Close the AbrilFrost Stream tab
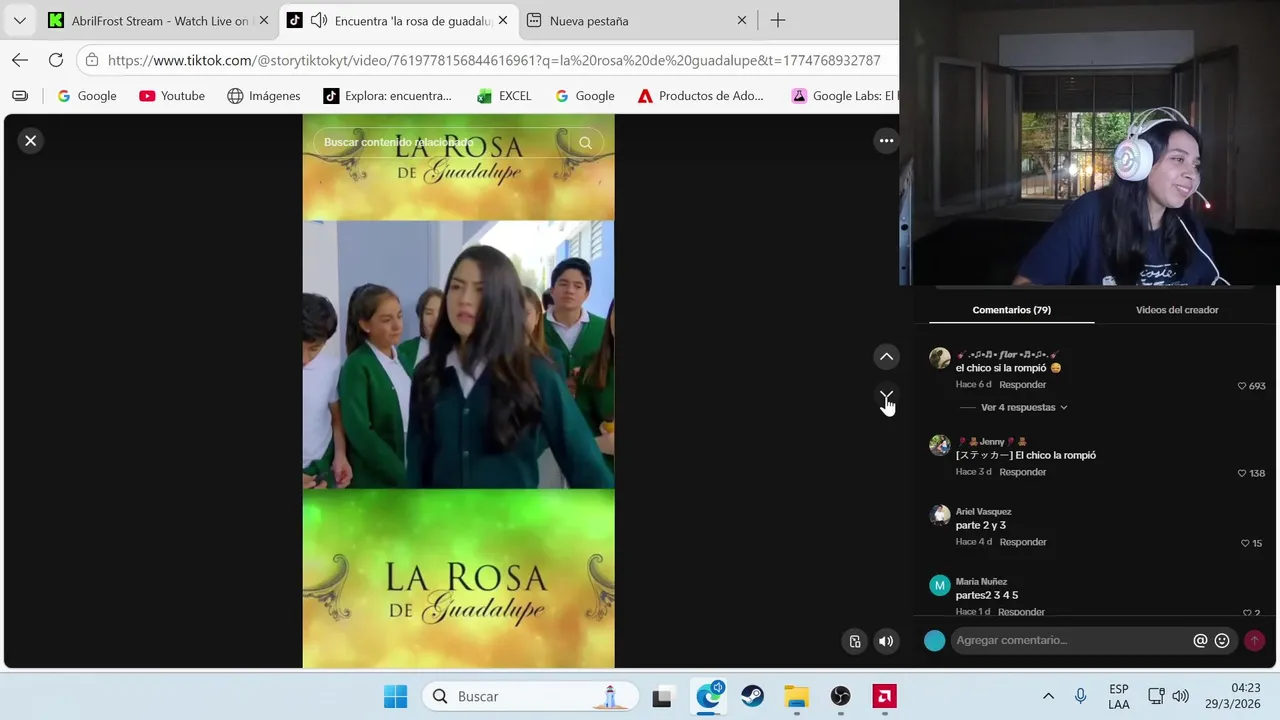 pyautogui.click(x=263, y=20)
